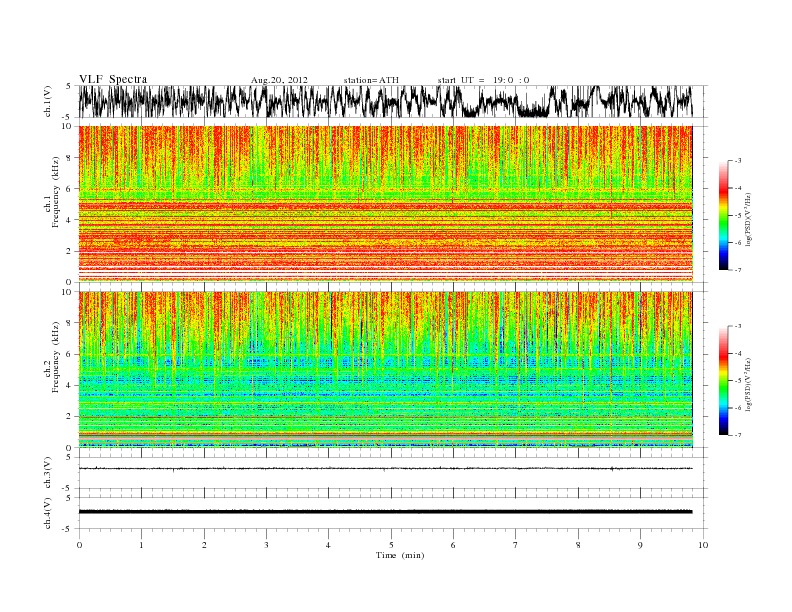This screenshot has width=792, height=612.
Task: Click the 'ch.4(V)' axis label
Action: coord(48,513)
